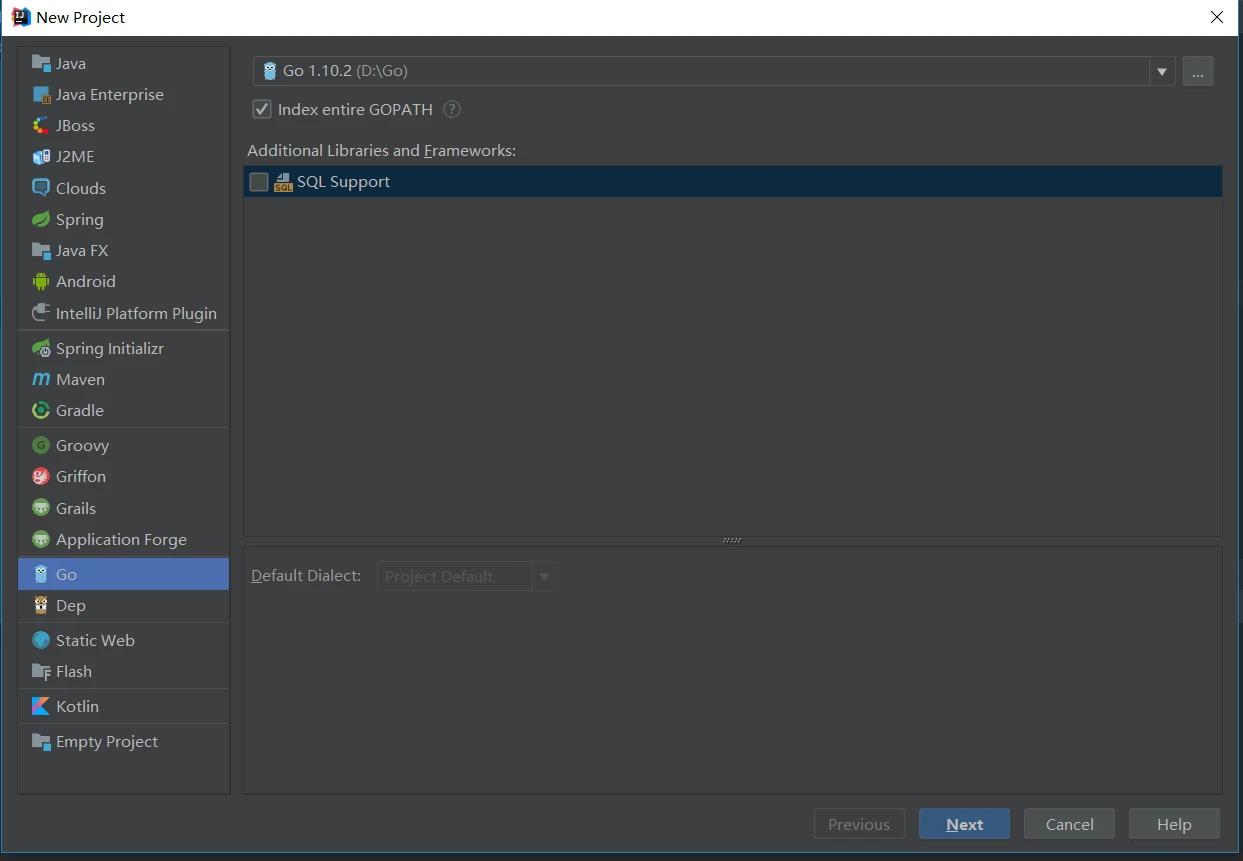Click the Index entire GOPATH label

355,109
